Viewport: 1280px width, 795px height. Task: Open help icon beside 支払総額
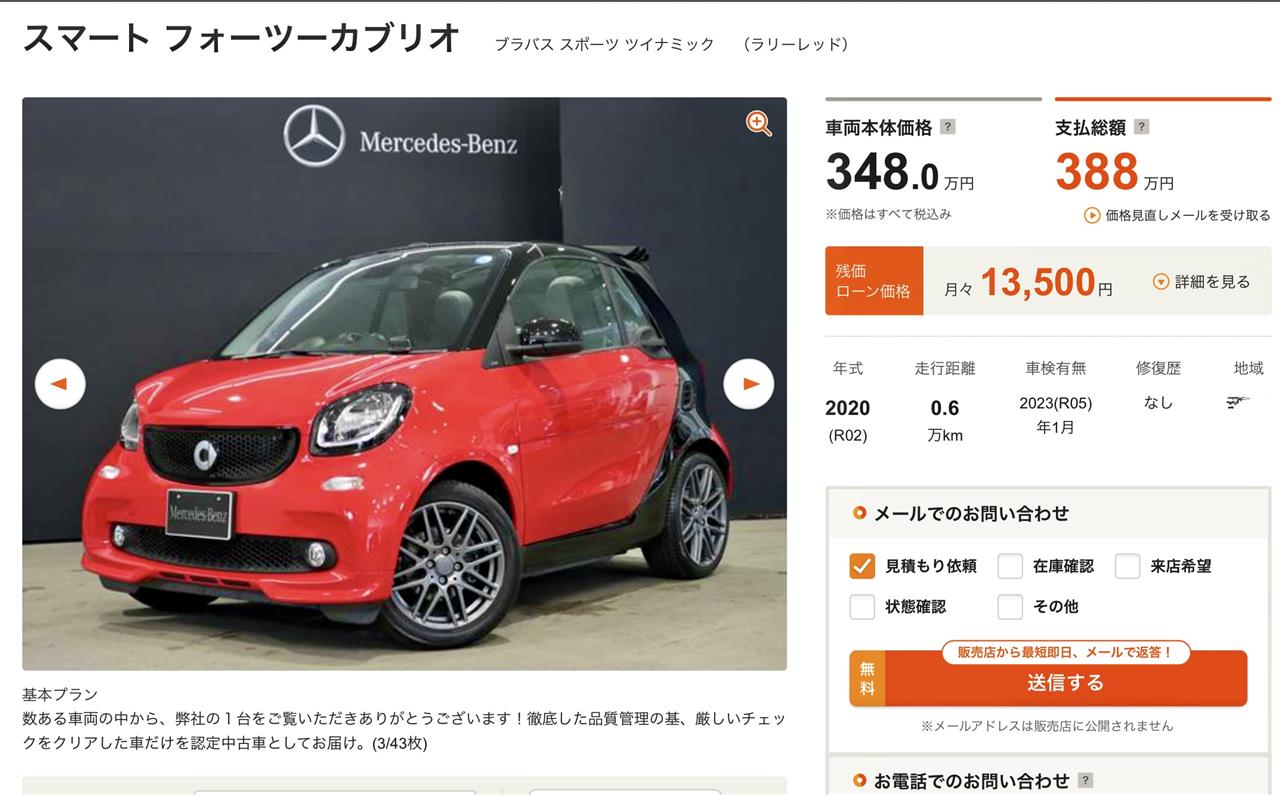pos(1142,127)
